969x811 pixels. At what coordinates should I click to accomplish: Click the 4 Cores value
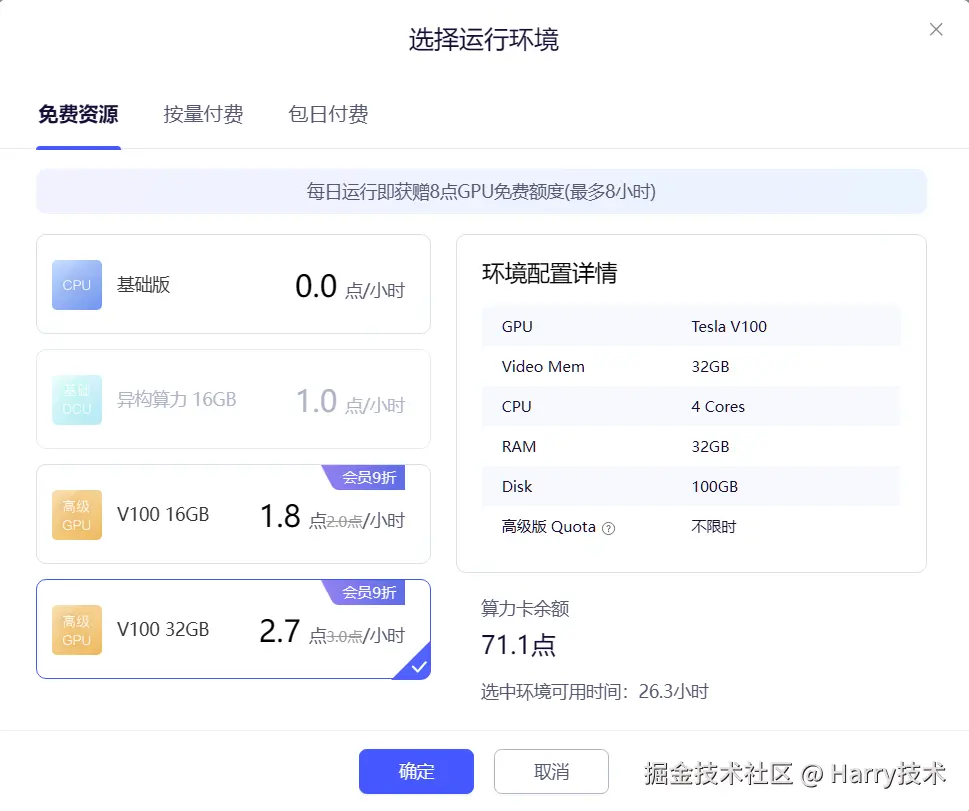718,407
